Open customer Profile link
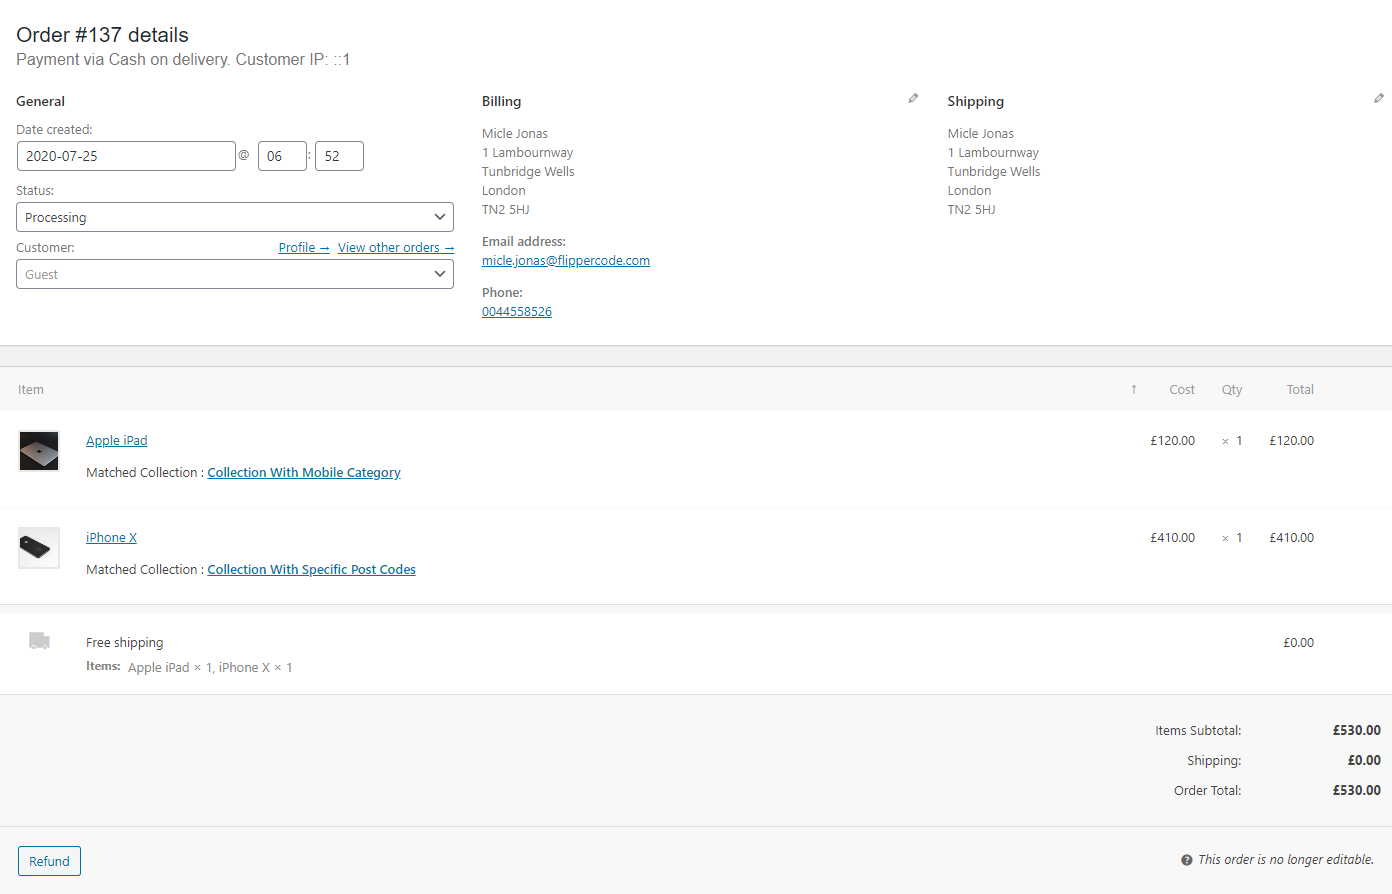This screenshot has height=894, width=1392. click(x=304, y=248)
